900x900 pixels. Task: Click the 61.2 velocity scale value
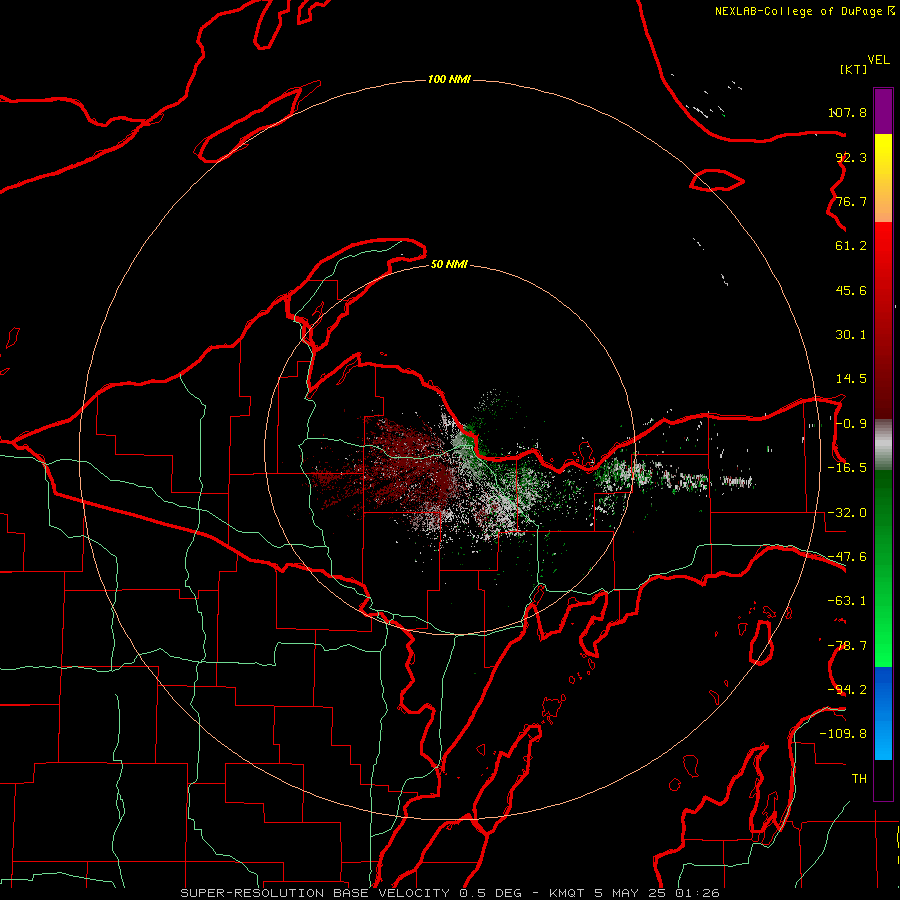[x=851, y=246]
